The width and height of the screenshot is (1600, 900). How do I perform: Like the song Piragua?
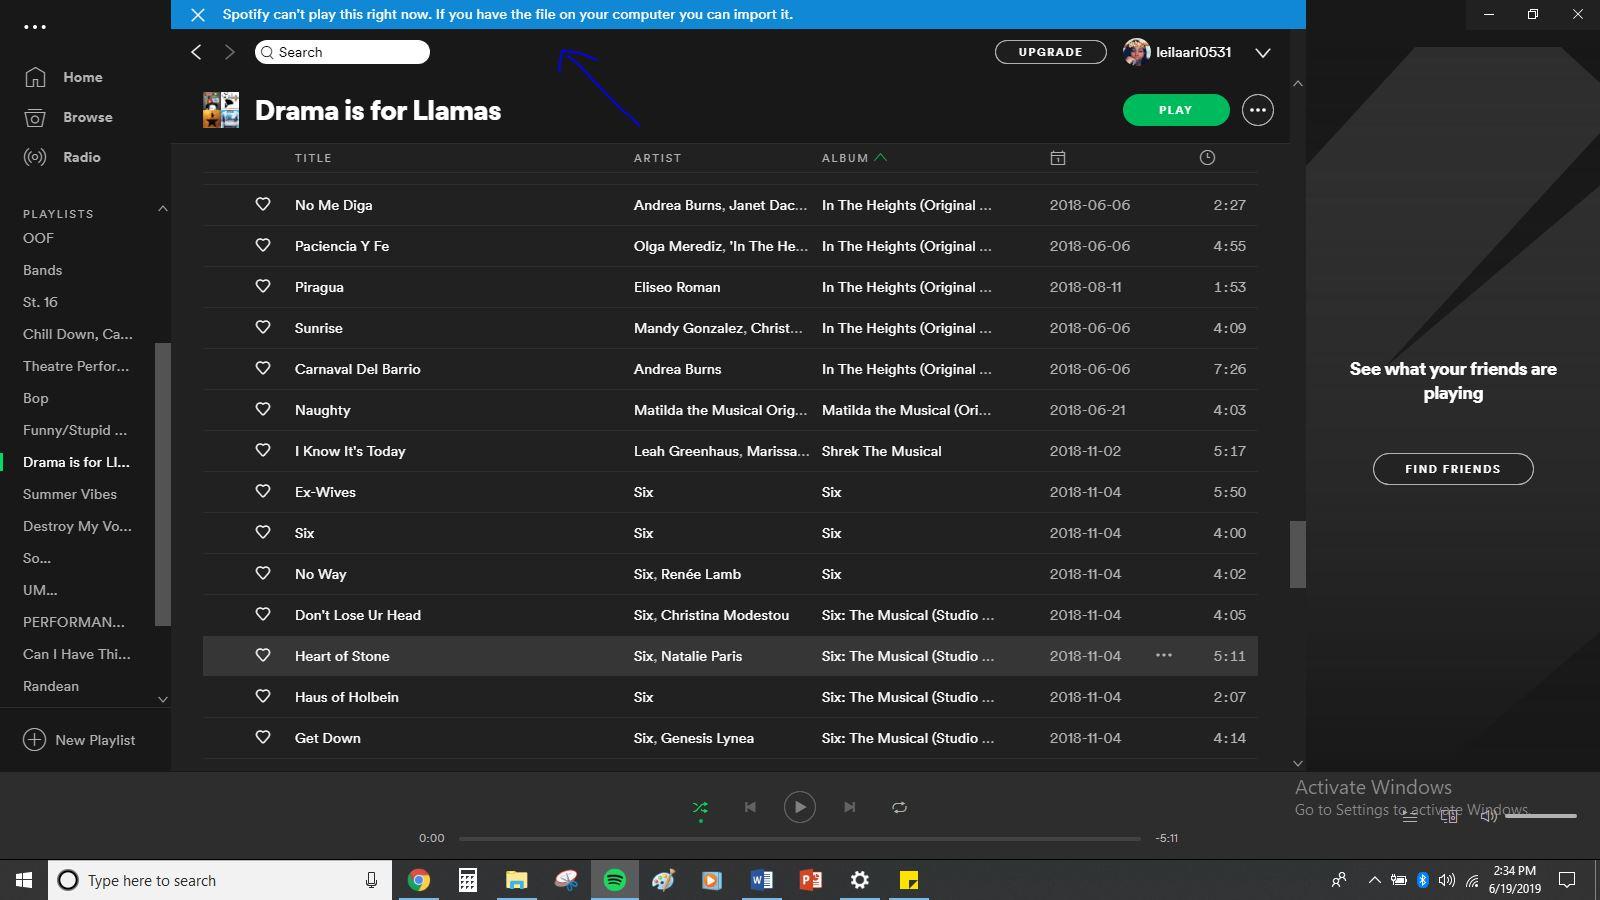coord(263,286)
